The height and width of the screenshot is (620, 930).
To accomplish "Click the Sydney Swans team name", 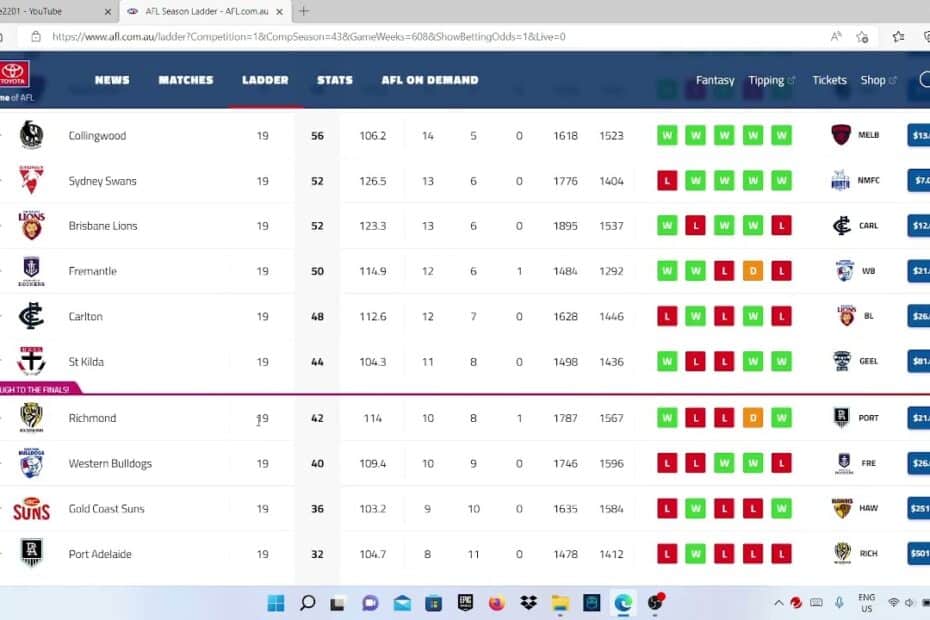I will click(102, 180).
